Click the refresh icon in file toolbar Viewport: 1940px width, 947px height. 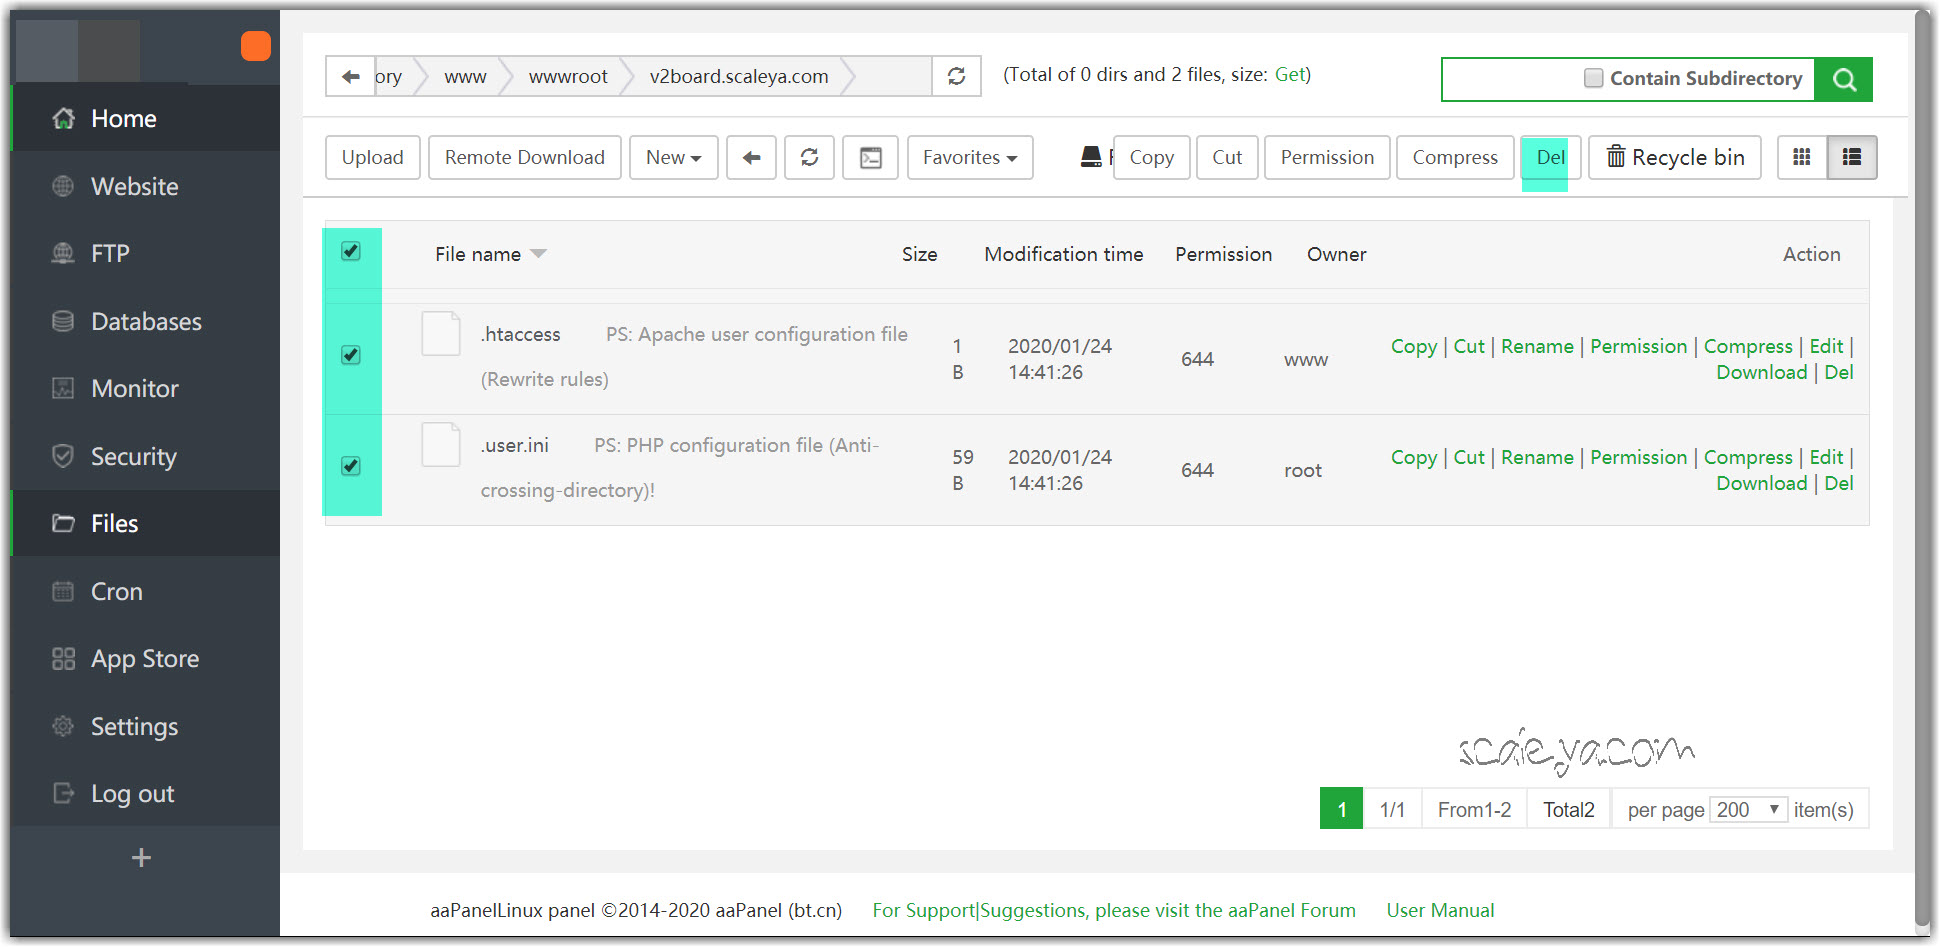point(809,158)
